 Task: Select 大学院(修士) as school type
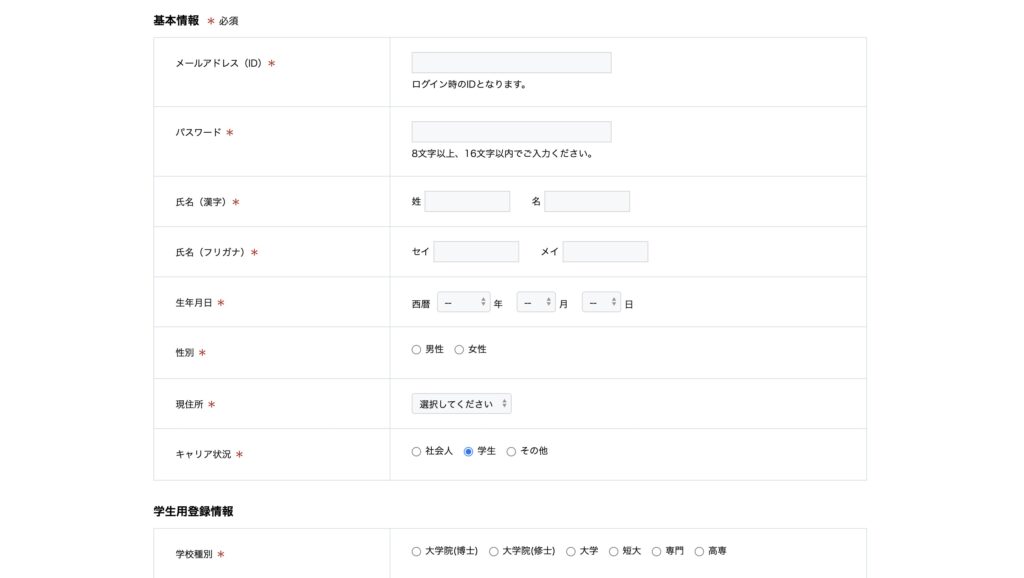tap(494, 552)
